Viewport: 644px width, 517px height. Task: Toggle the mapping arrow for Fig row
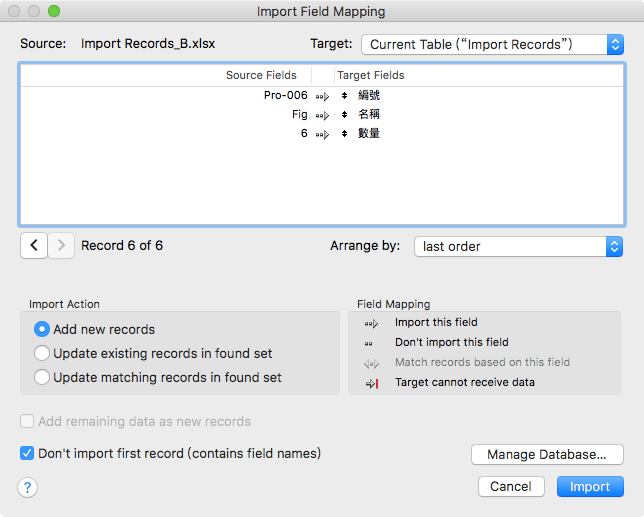(x=321, y=115)
